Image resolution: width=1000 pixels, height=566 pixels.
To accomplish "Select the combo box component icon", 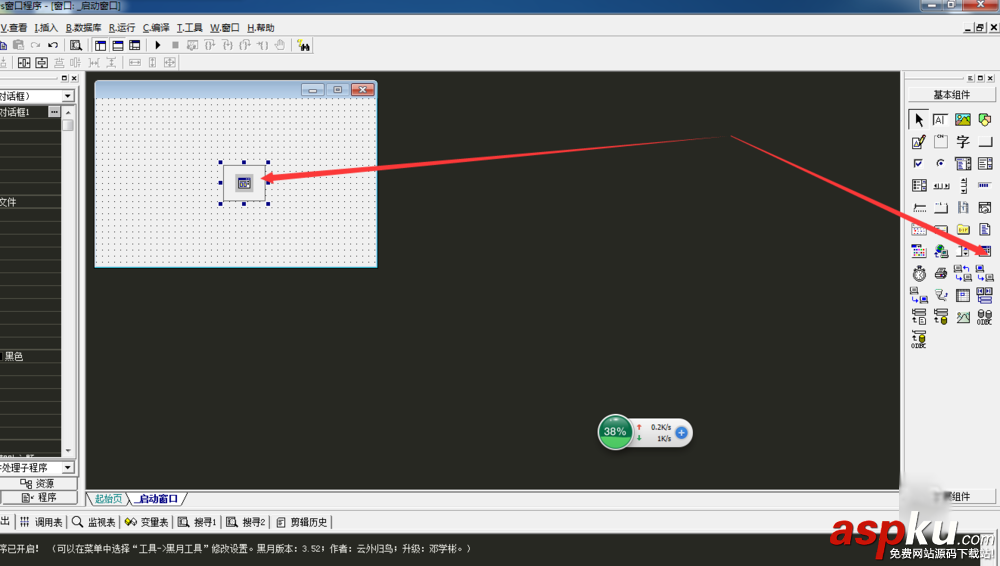I will pos(962,163).
